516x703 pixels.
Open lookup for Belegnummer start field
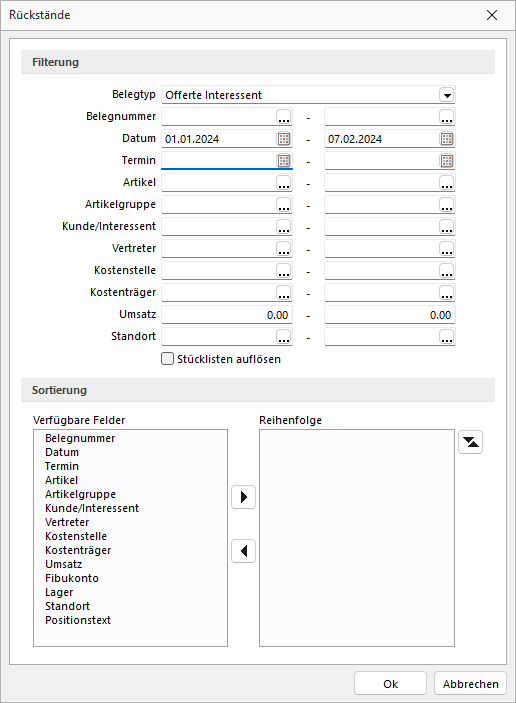(284, 117)
